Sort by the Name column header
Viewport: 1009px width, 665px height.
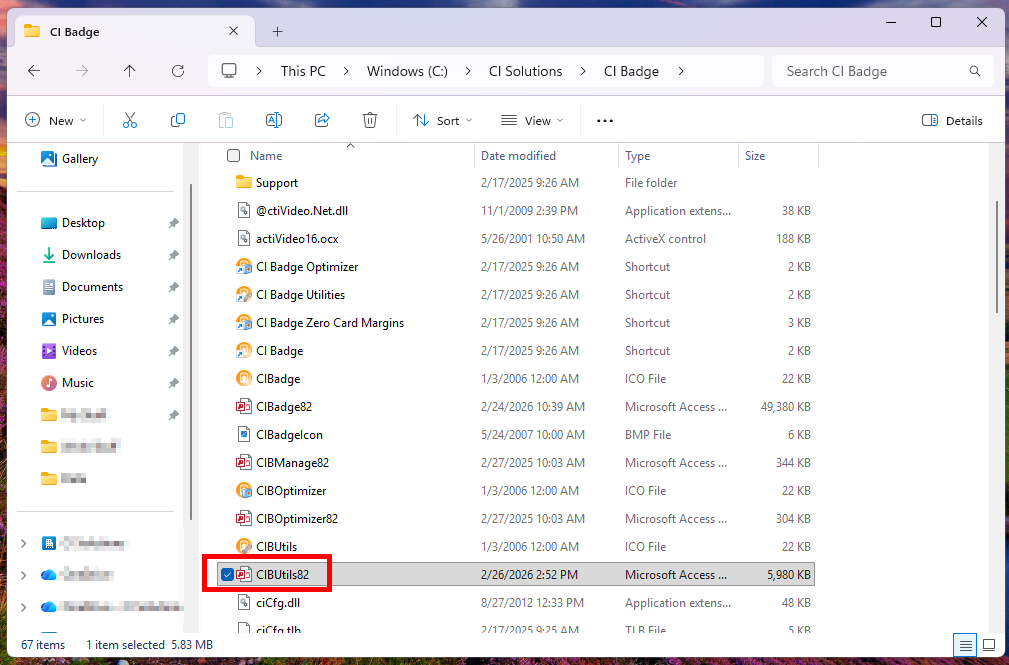[266, 155]
